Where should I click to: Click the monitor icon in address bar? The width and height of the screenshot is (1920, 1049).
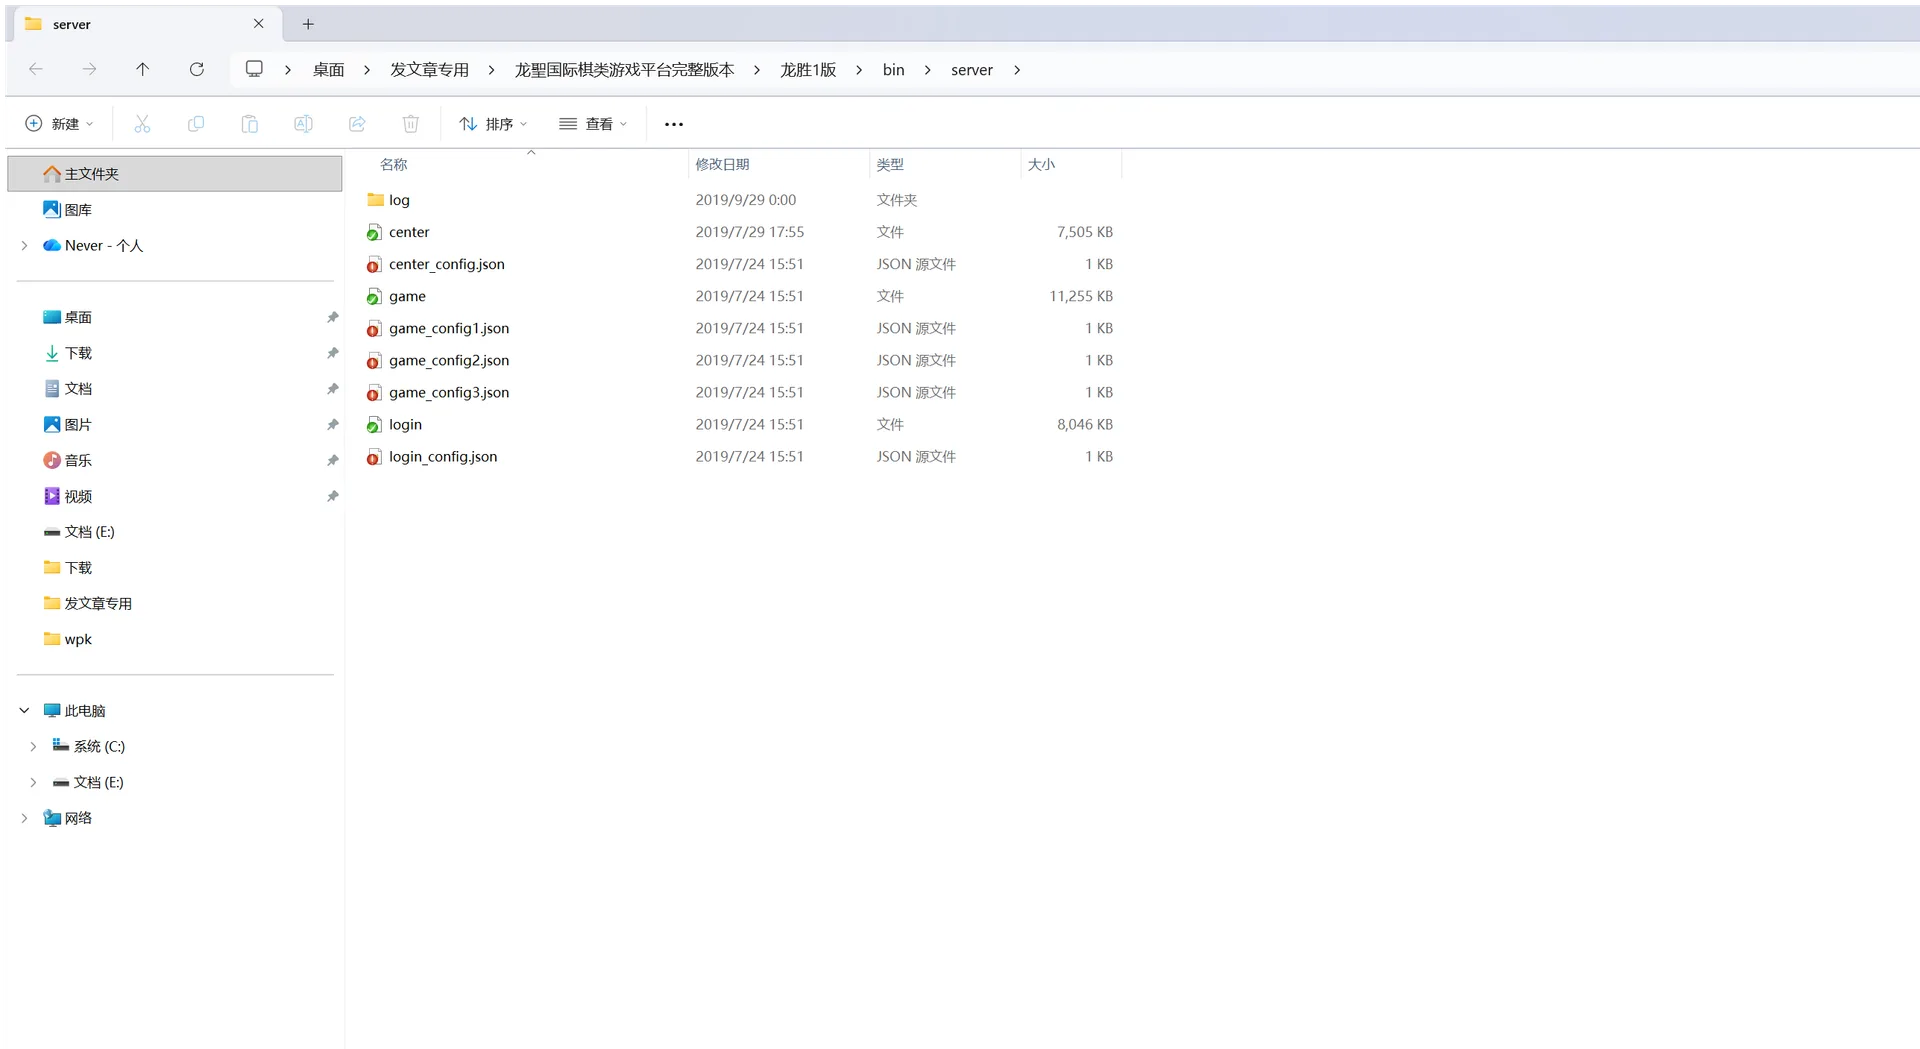[254, 69]
